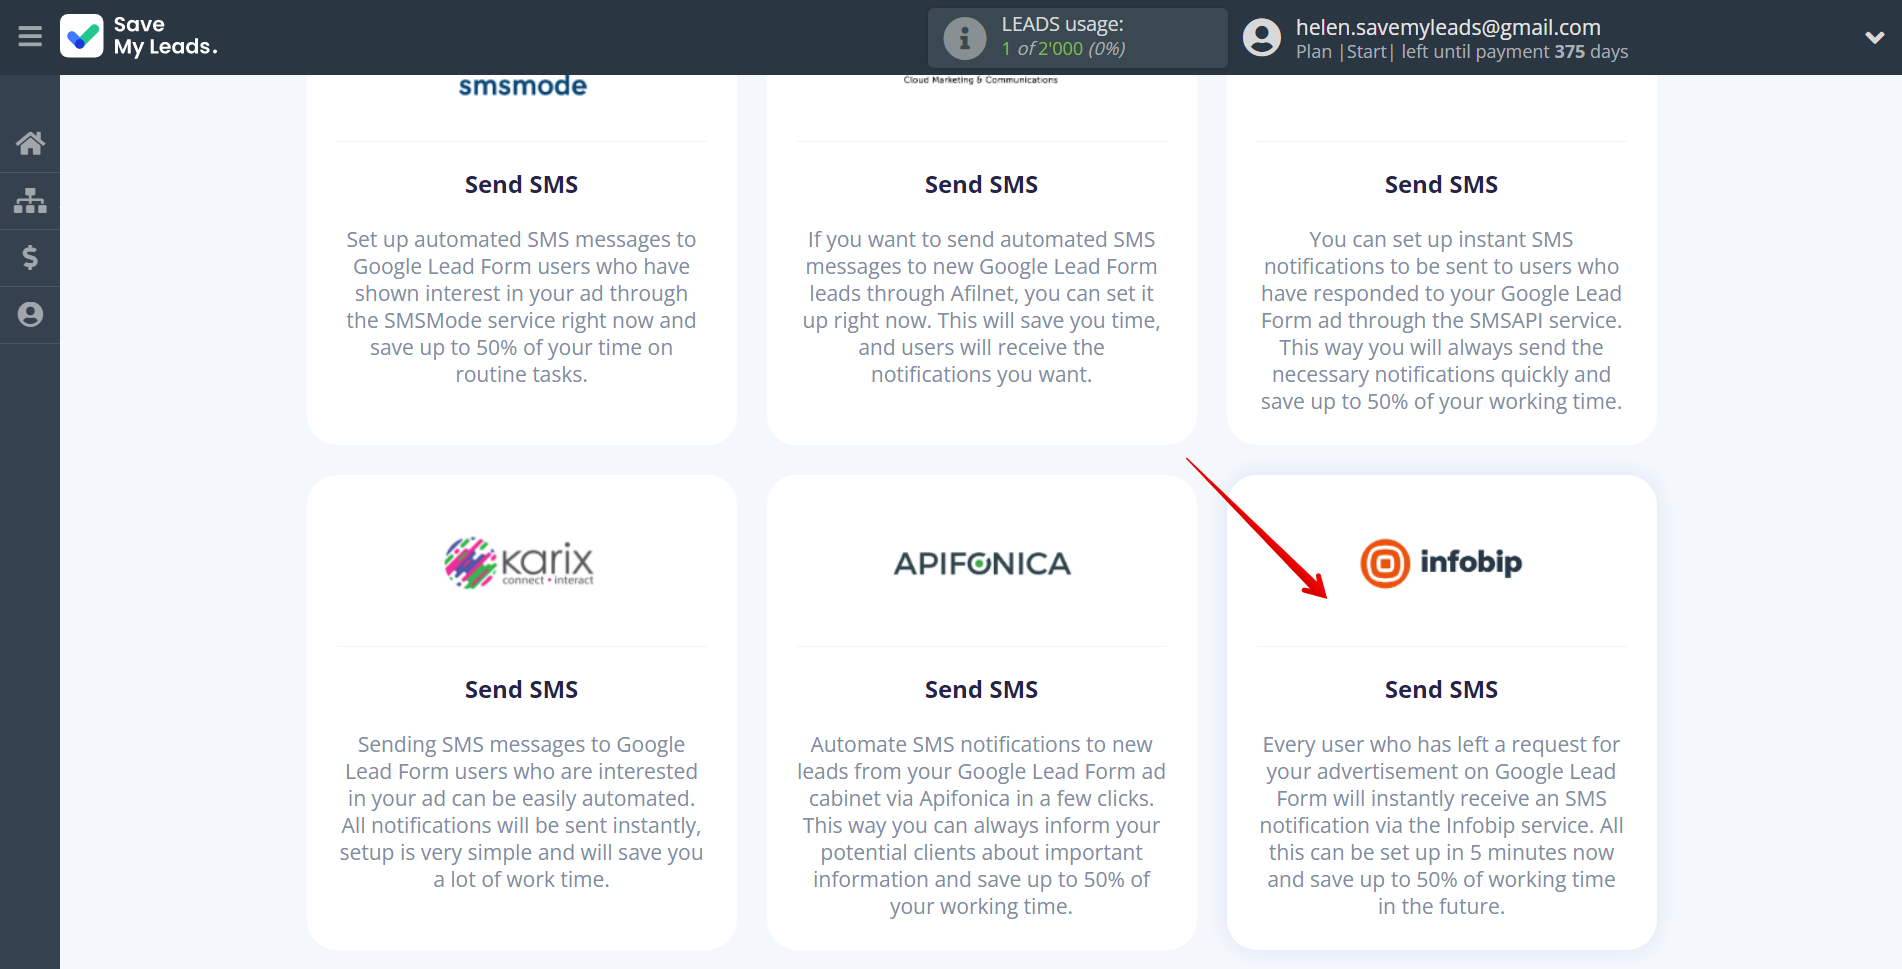Click the SMSAPI description paragraph
This screenshot has width=1902, height=969.
[x=1441, y=320]
